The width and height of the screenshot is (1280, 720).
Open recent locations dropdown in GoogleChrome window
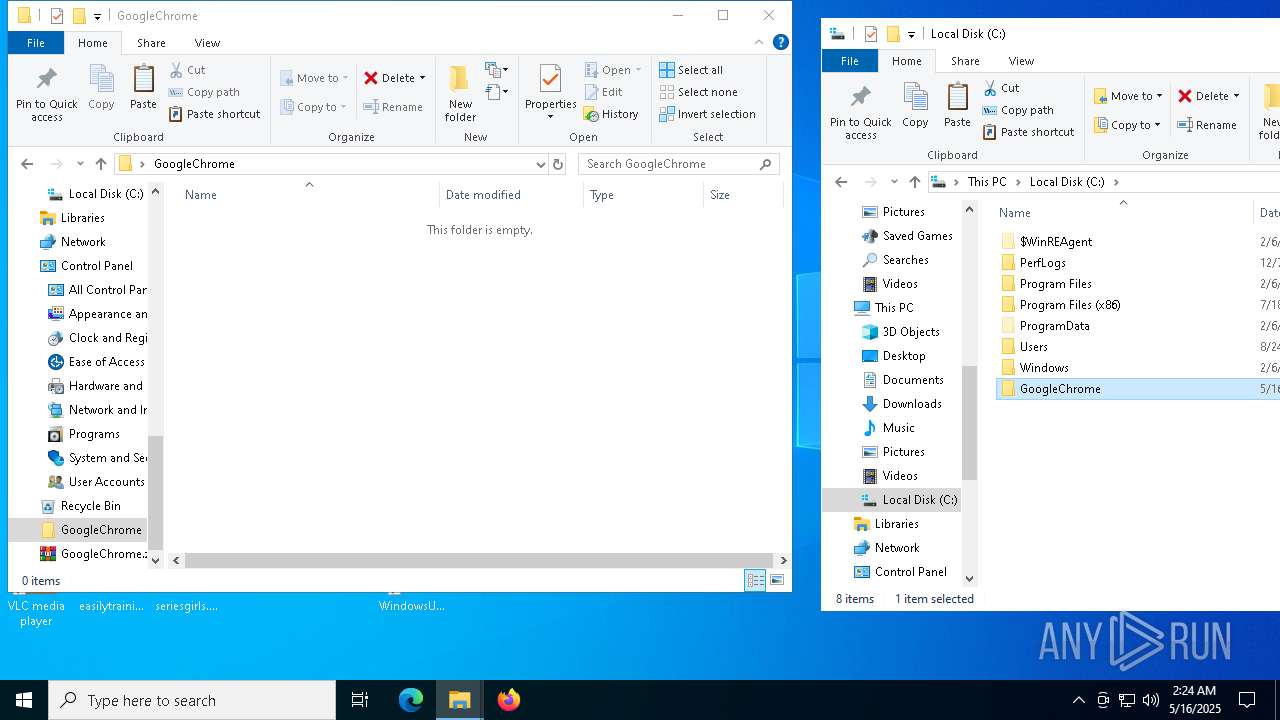tap(80, 164)
